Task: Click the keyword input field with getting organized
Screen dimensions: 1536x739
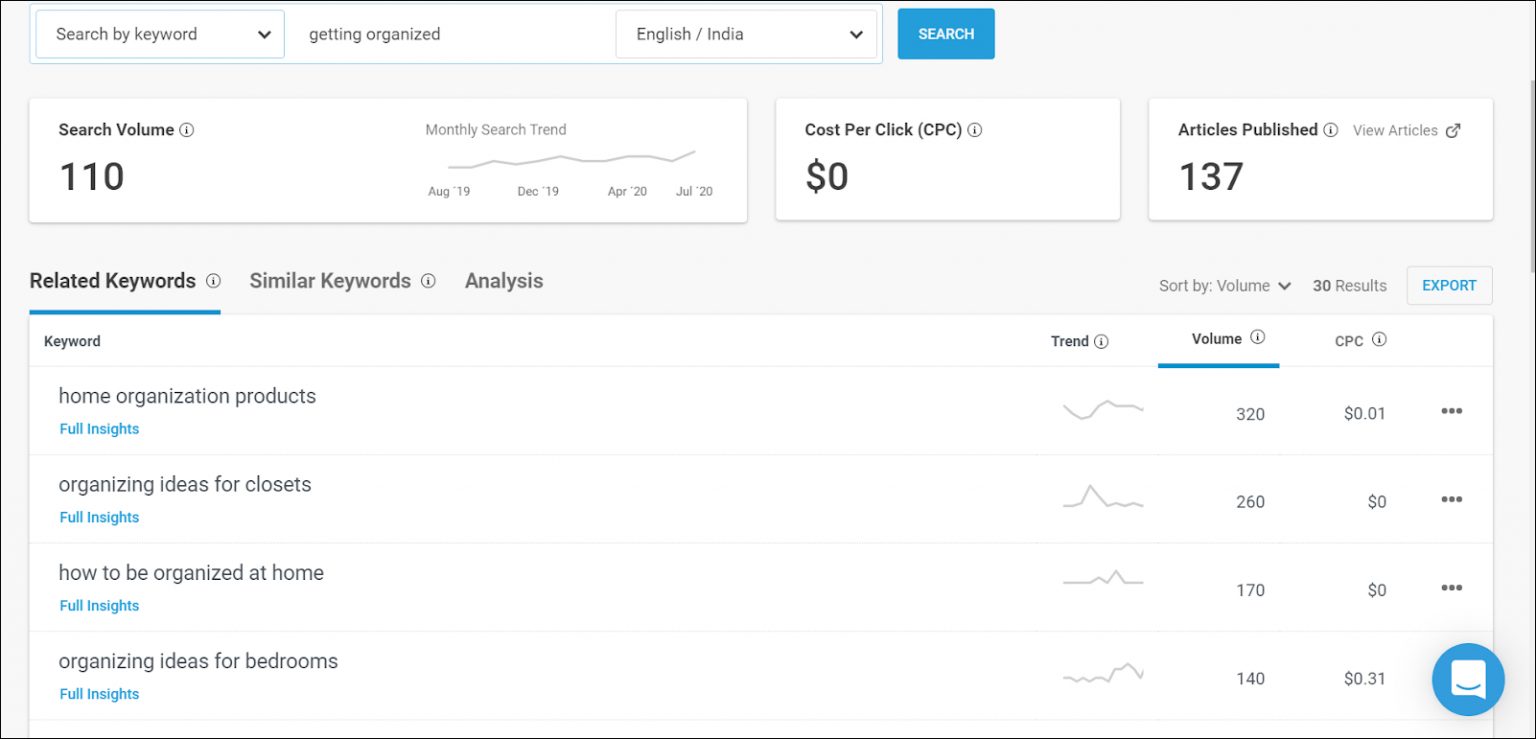Action: tap(450, 34)
